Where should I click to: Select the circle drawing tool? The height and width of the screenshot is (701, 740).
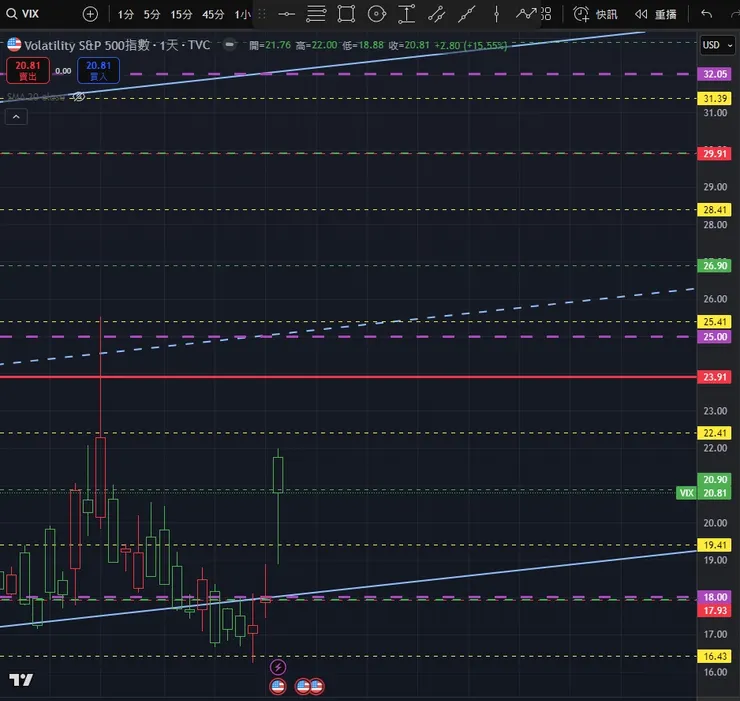[376, 14]
